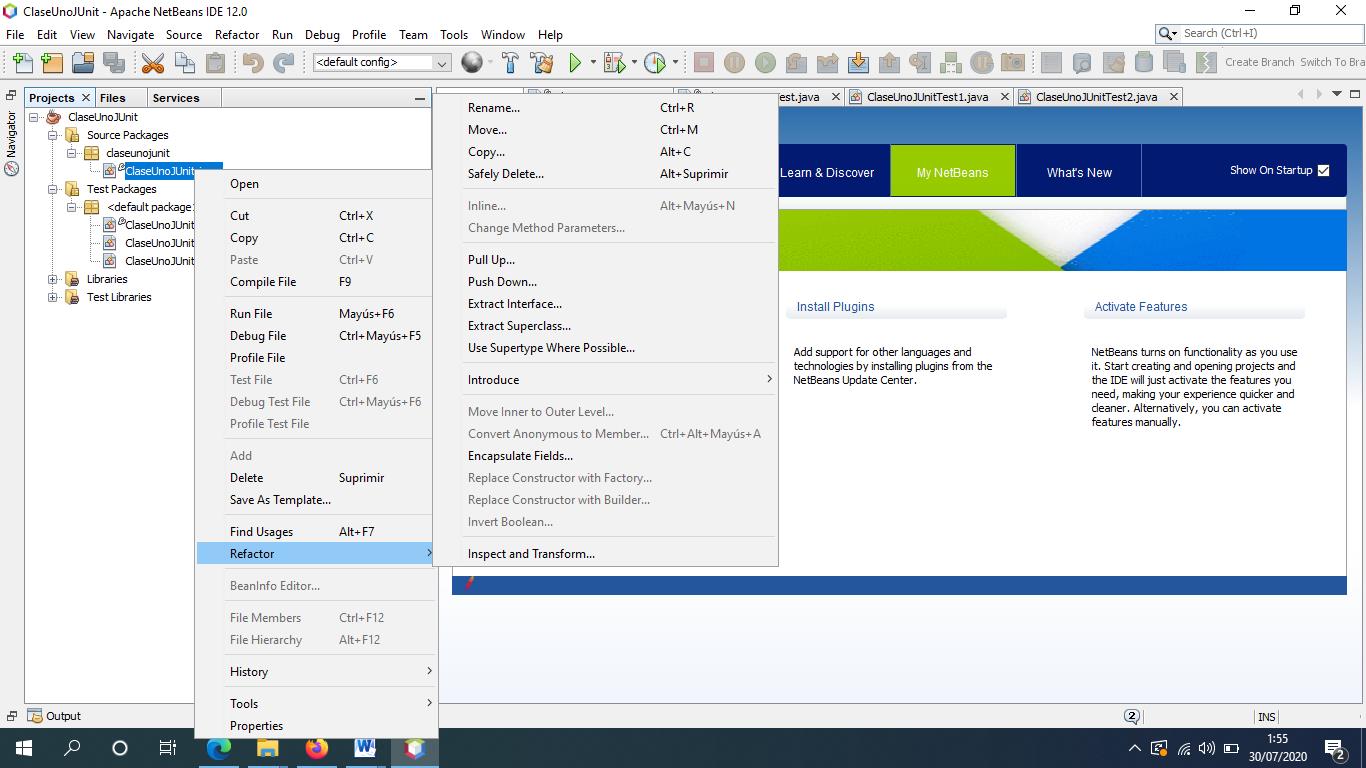Open Word from the Windows taskbar
Viewport: 1366px width, 768px height.
point(365,747)
